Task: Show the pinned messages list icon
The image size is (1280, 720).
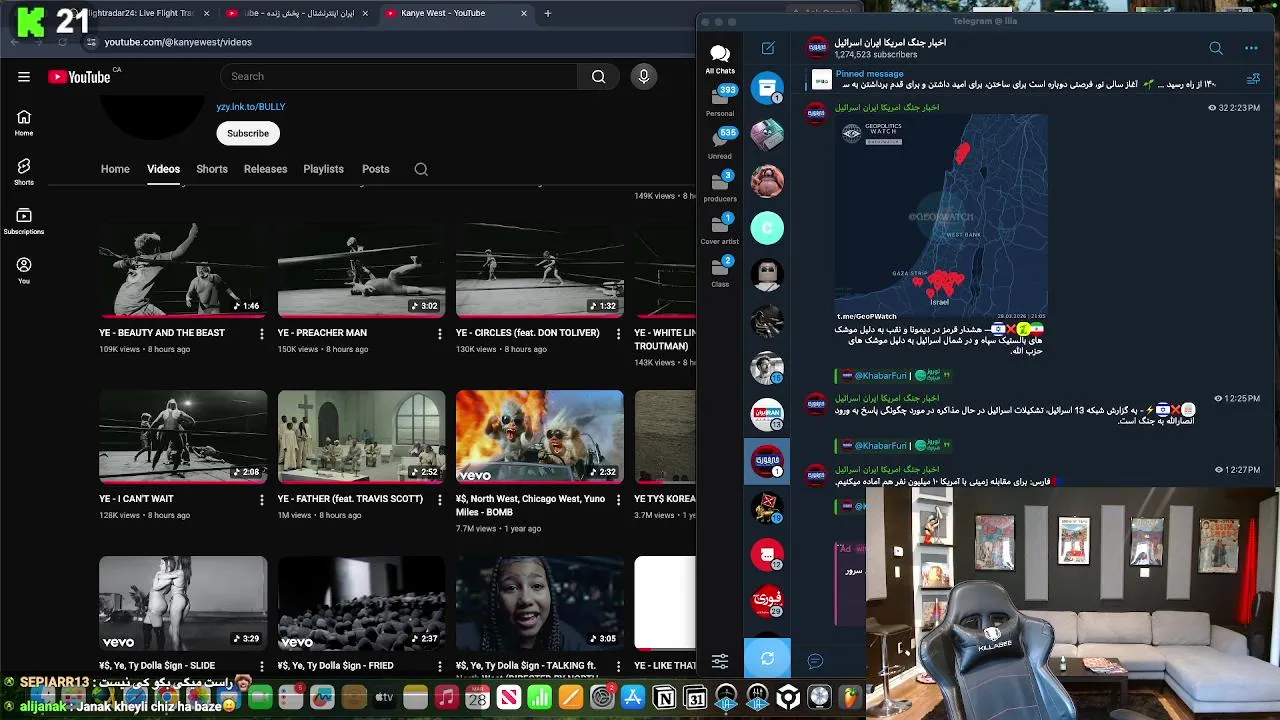Action: (x=1253, y=80)
